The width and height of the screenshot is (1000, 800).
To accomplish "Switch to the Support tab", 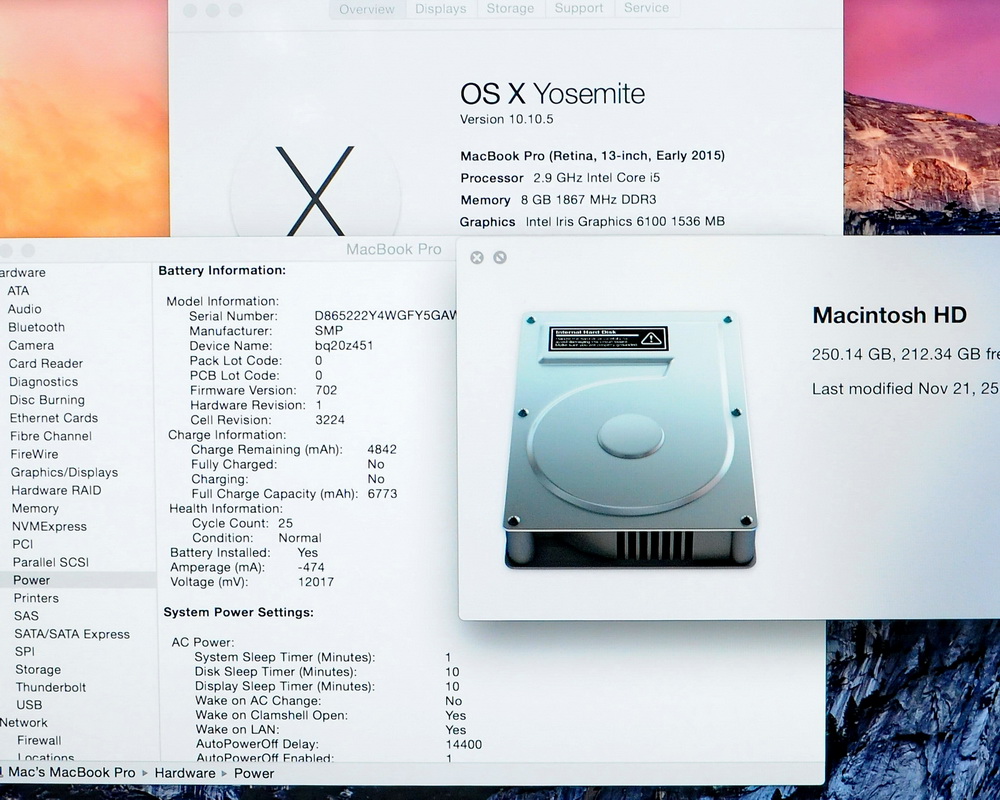I will 578,8.
